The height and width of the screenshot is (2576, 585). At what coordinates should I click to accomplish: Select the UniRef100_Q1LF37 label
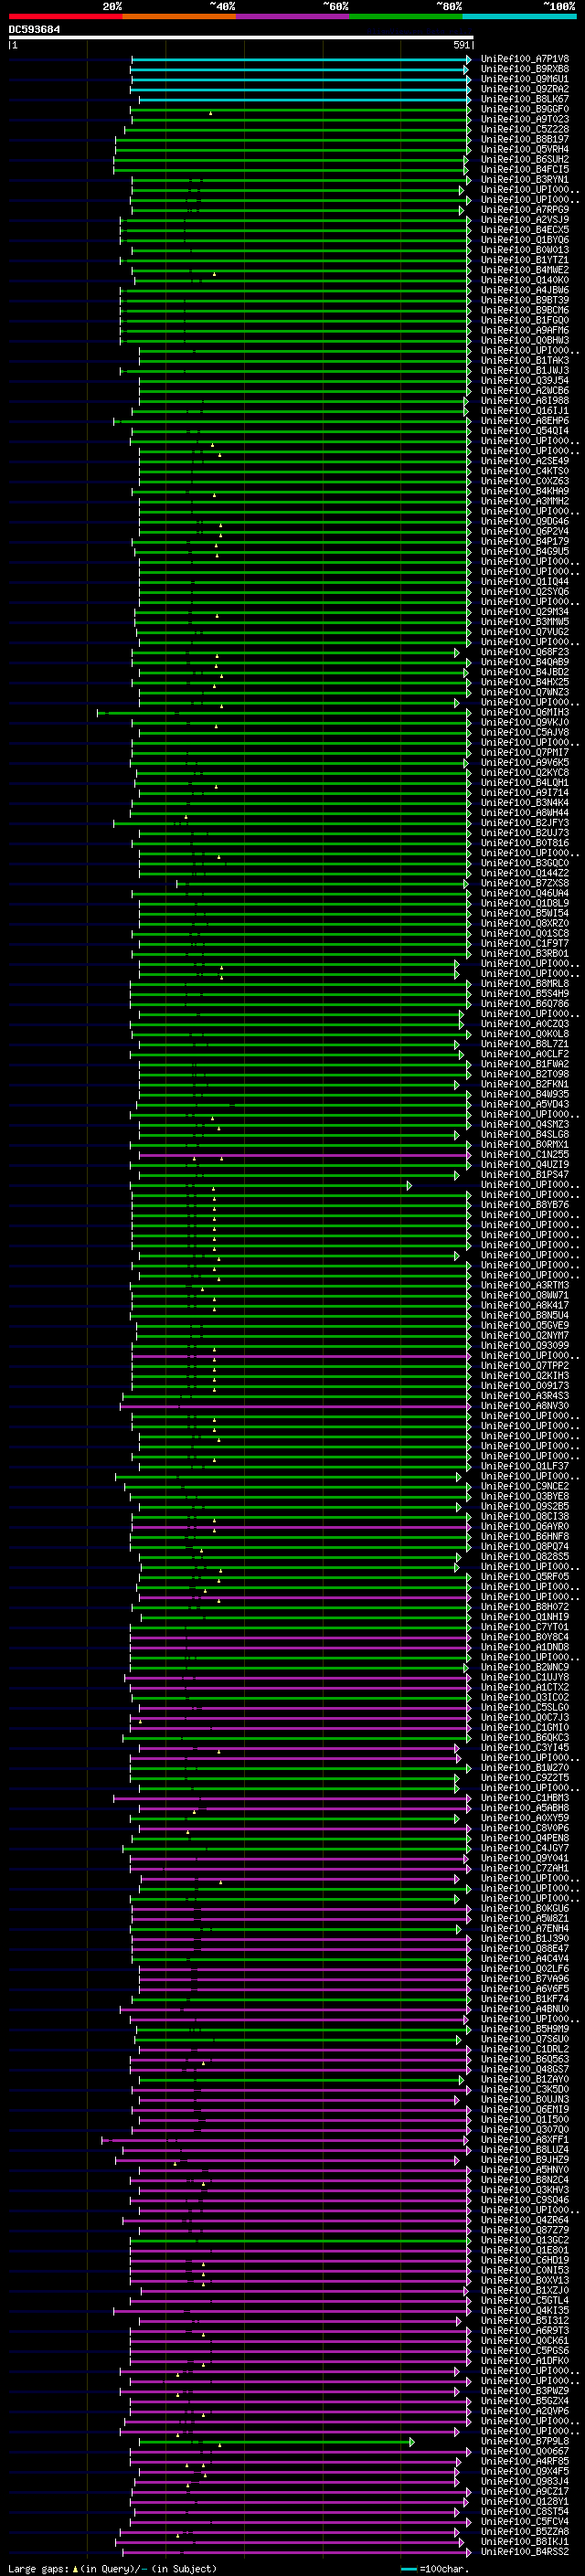(525, 1466)
